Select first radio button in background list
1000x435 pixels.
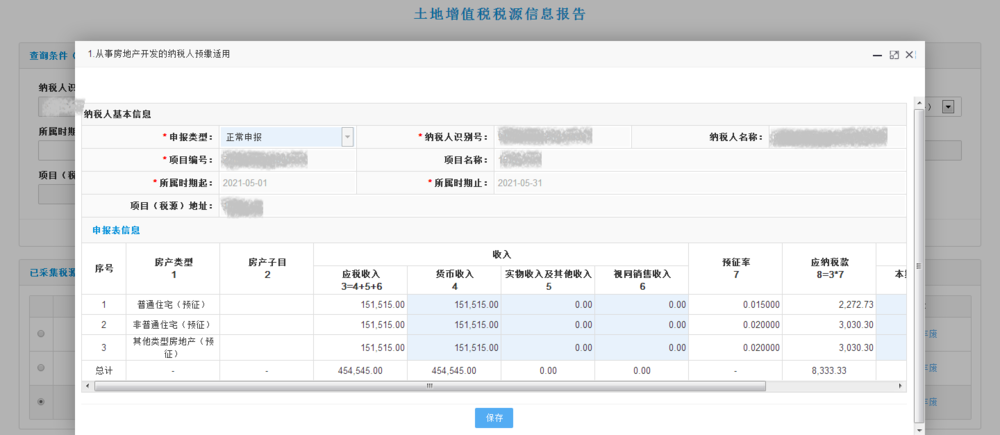[41, 334]
